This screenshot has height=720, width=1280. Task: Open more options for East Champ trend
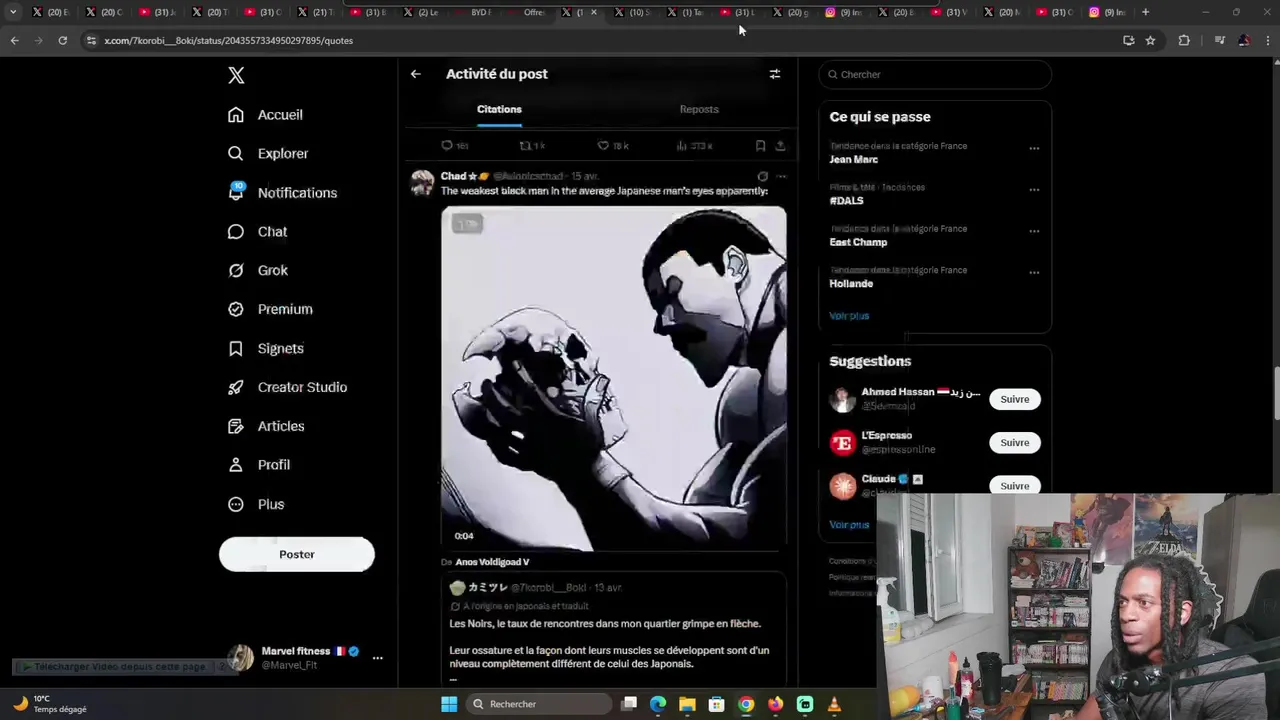click(1034, 231)
